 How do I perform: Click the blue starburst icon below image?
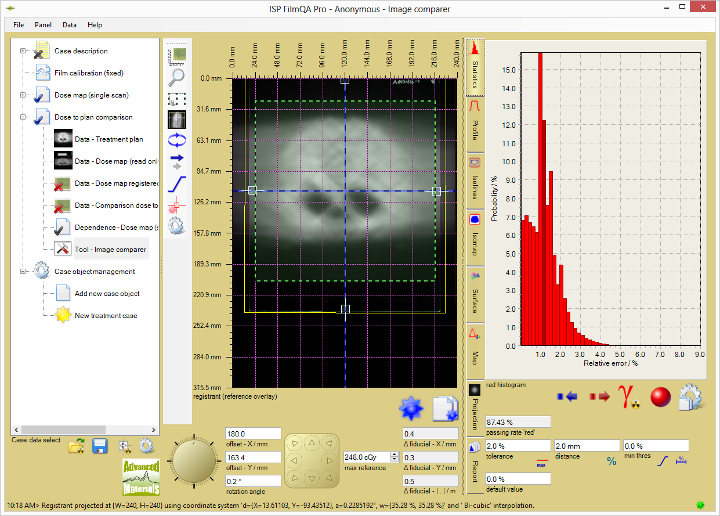(x=411, y=408)
